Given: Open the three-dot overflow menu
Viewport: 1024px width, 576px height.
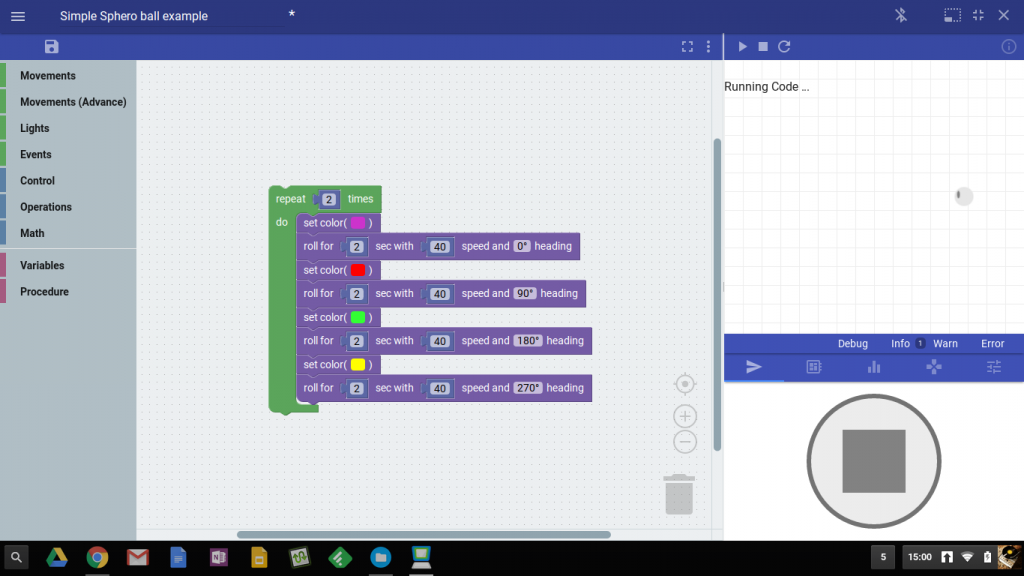Looking at the screenshot, I should point(708,46).
